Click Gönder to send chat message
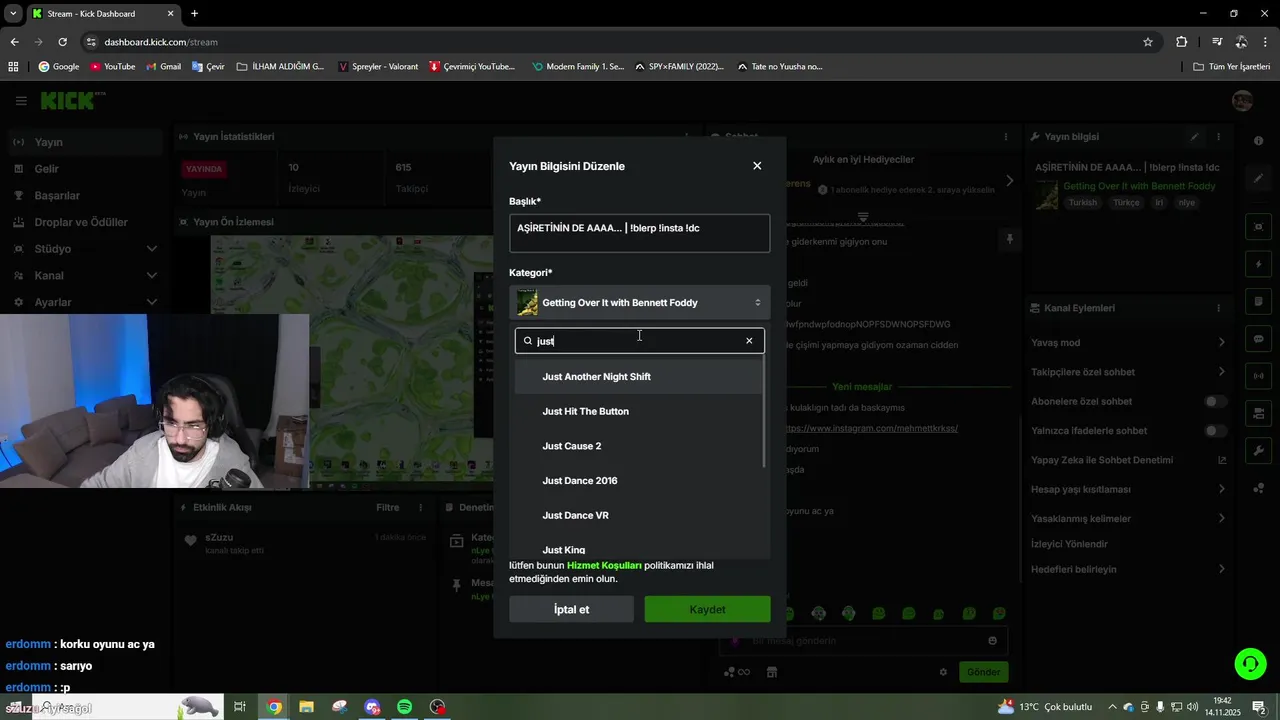1280x720 pixels. (x=983, y=672)
